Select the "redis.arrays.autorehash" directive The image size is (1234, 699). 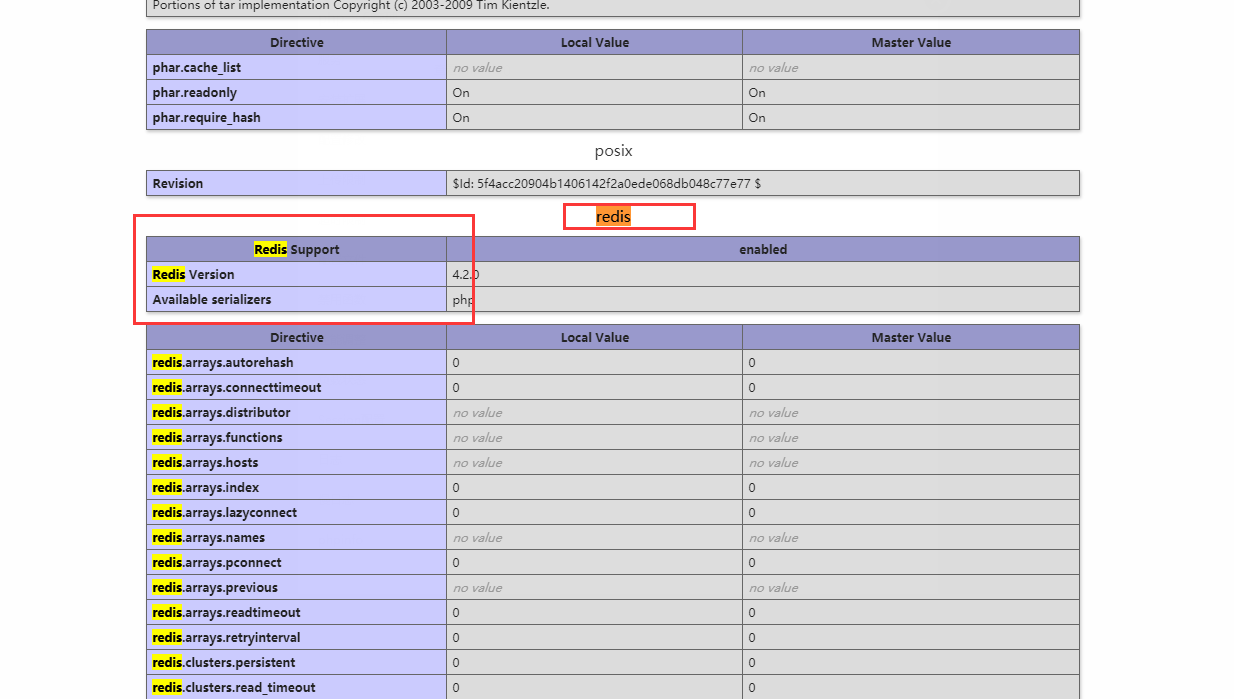pos(222,363)
